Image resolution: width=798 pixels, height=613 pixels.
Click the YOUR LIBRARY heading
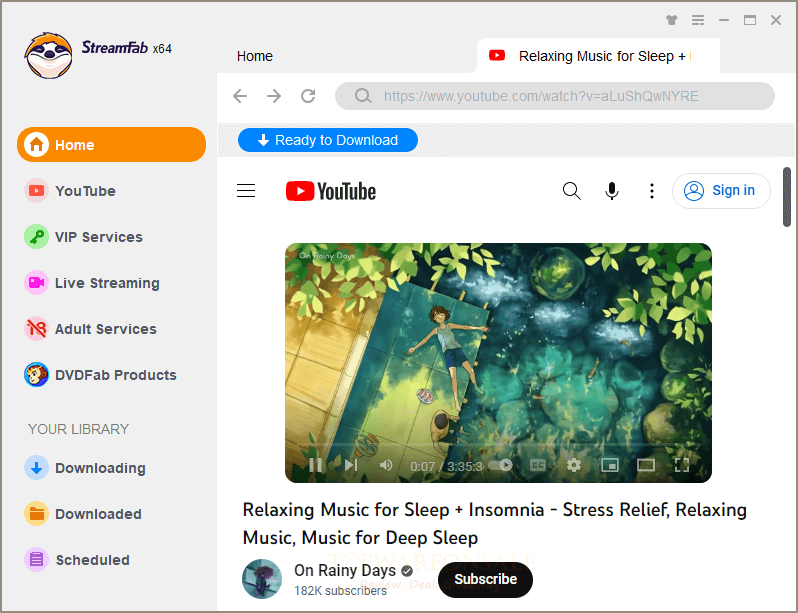78,429
